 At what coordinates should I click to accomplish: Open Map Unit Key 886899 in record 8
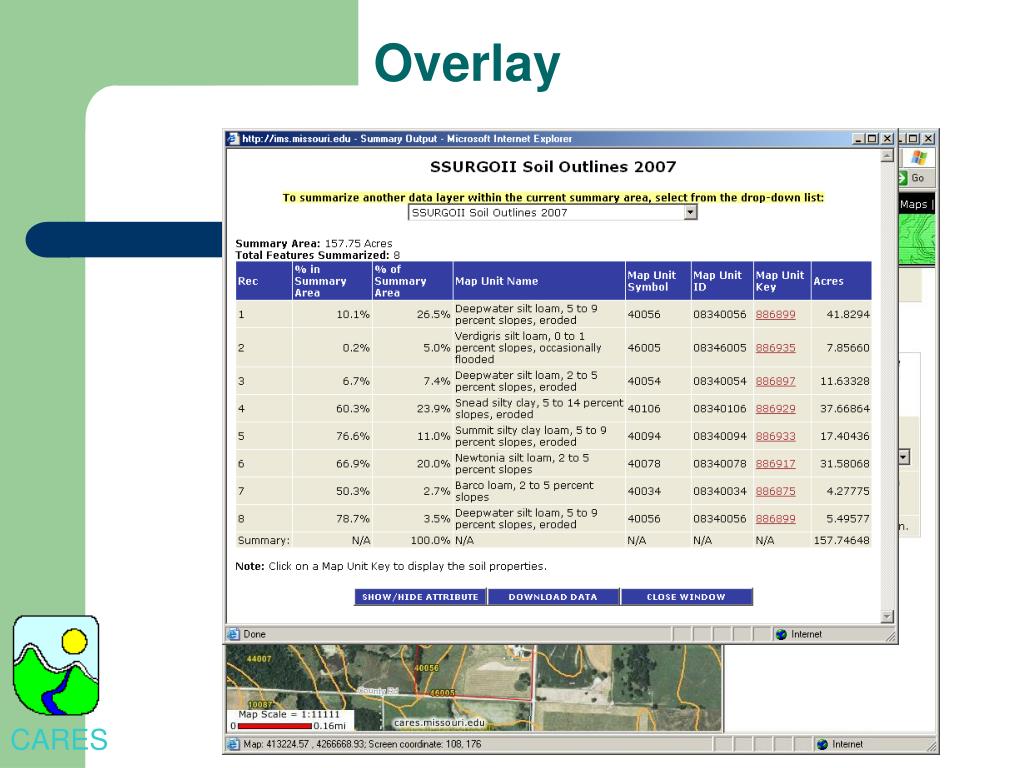pos(775,519)
